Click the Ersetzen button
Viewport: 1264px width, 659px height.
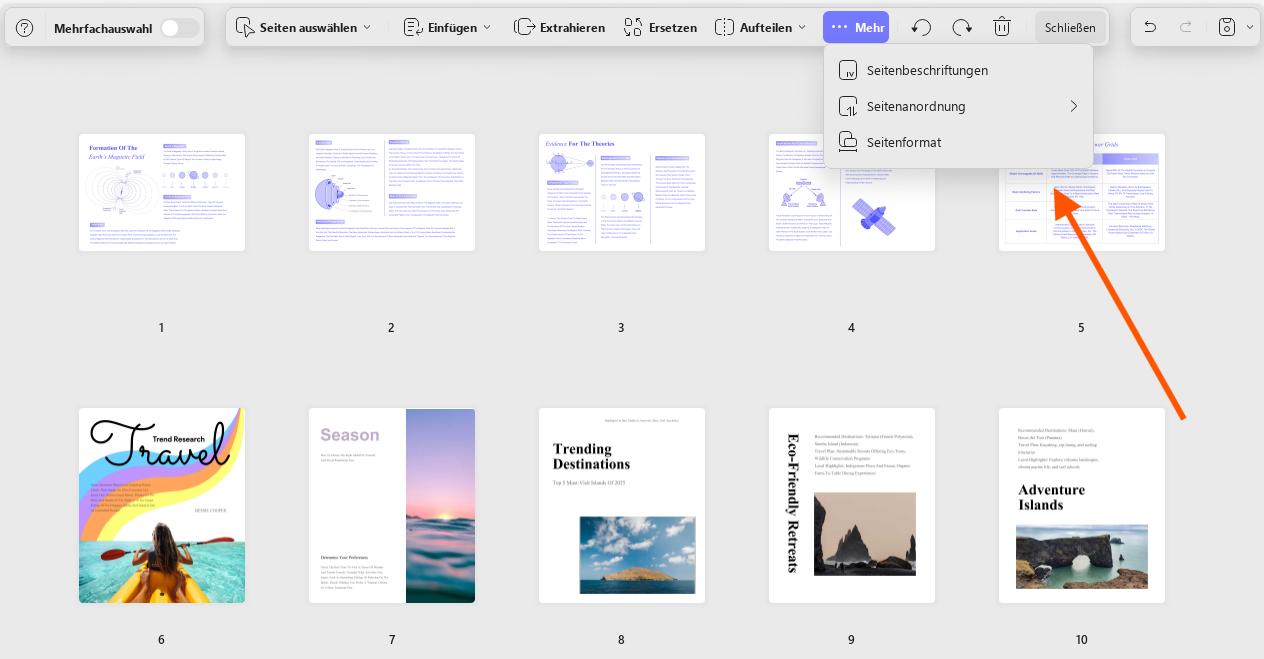(660, 27)
